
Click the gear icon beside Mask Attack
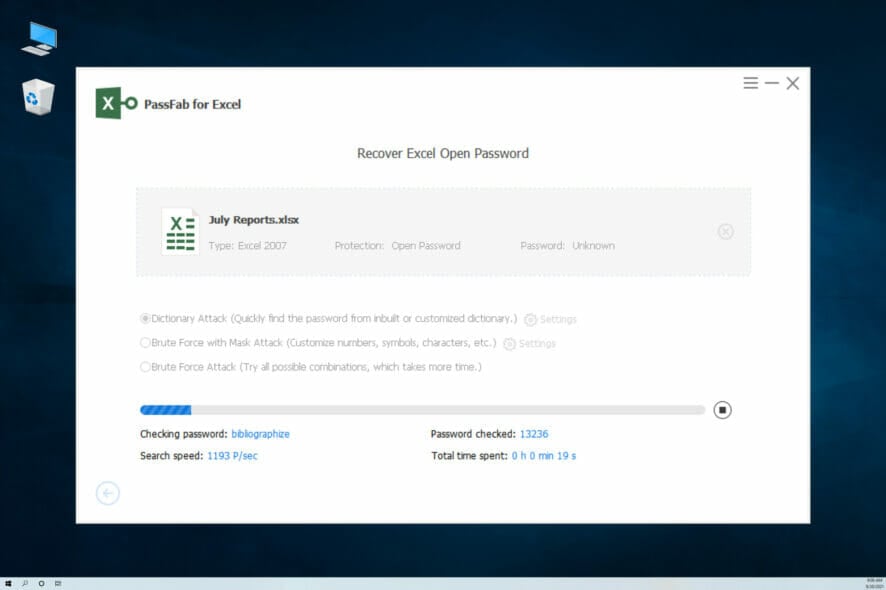click(509, 344)
